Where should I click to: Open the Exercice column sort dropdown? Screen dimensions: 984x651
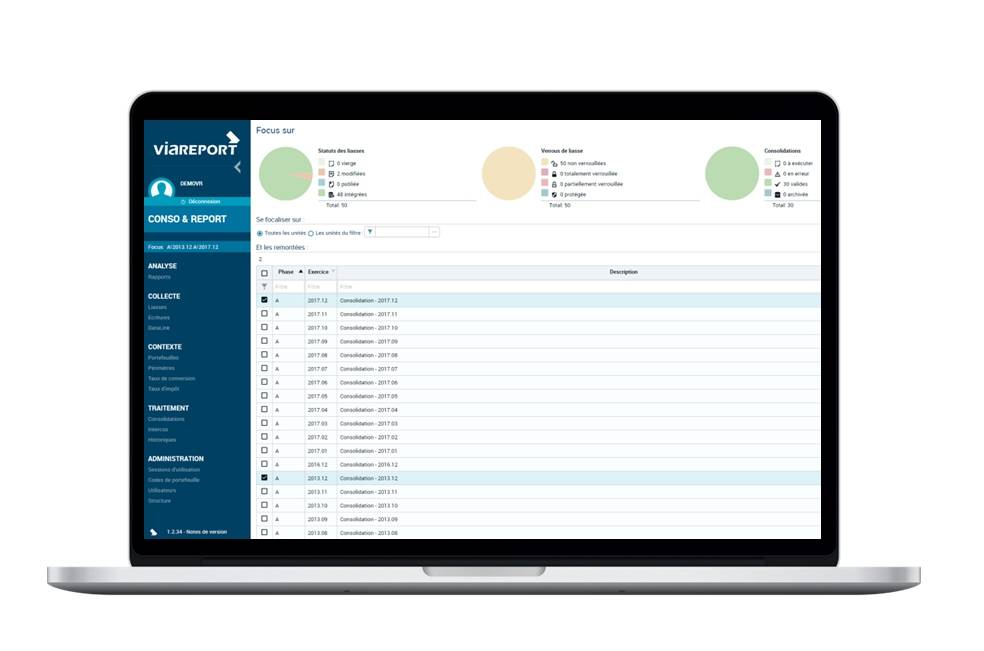(333, 272)
